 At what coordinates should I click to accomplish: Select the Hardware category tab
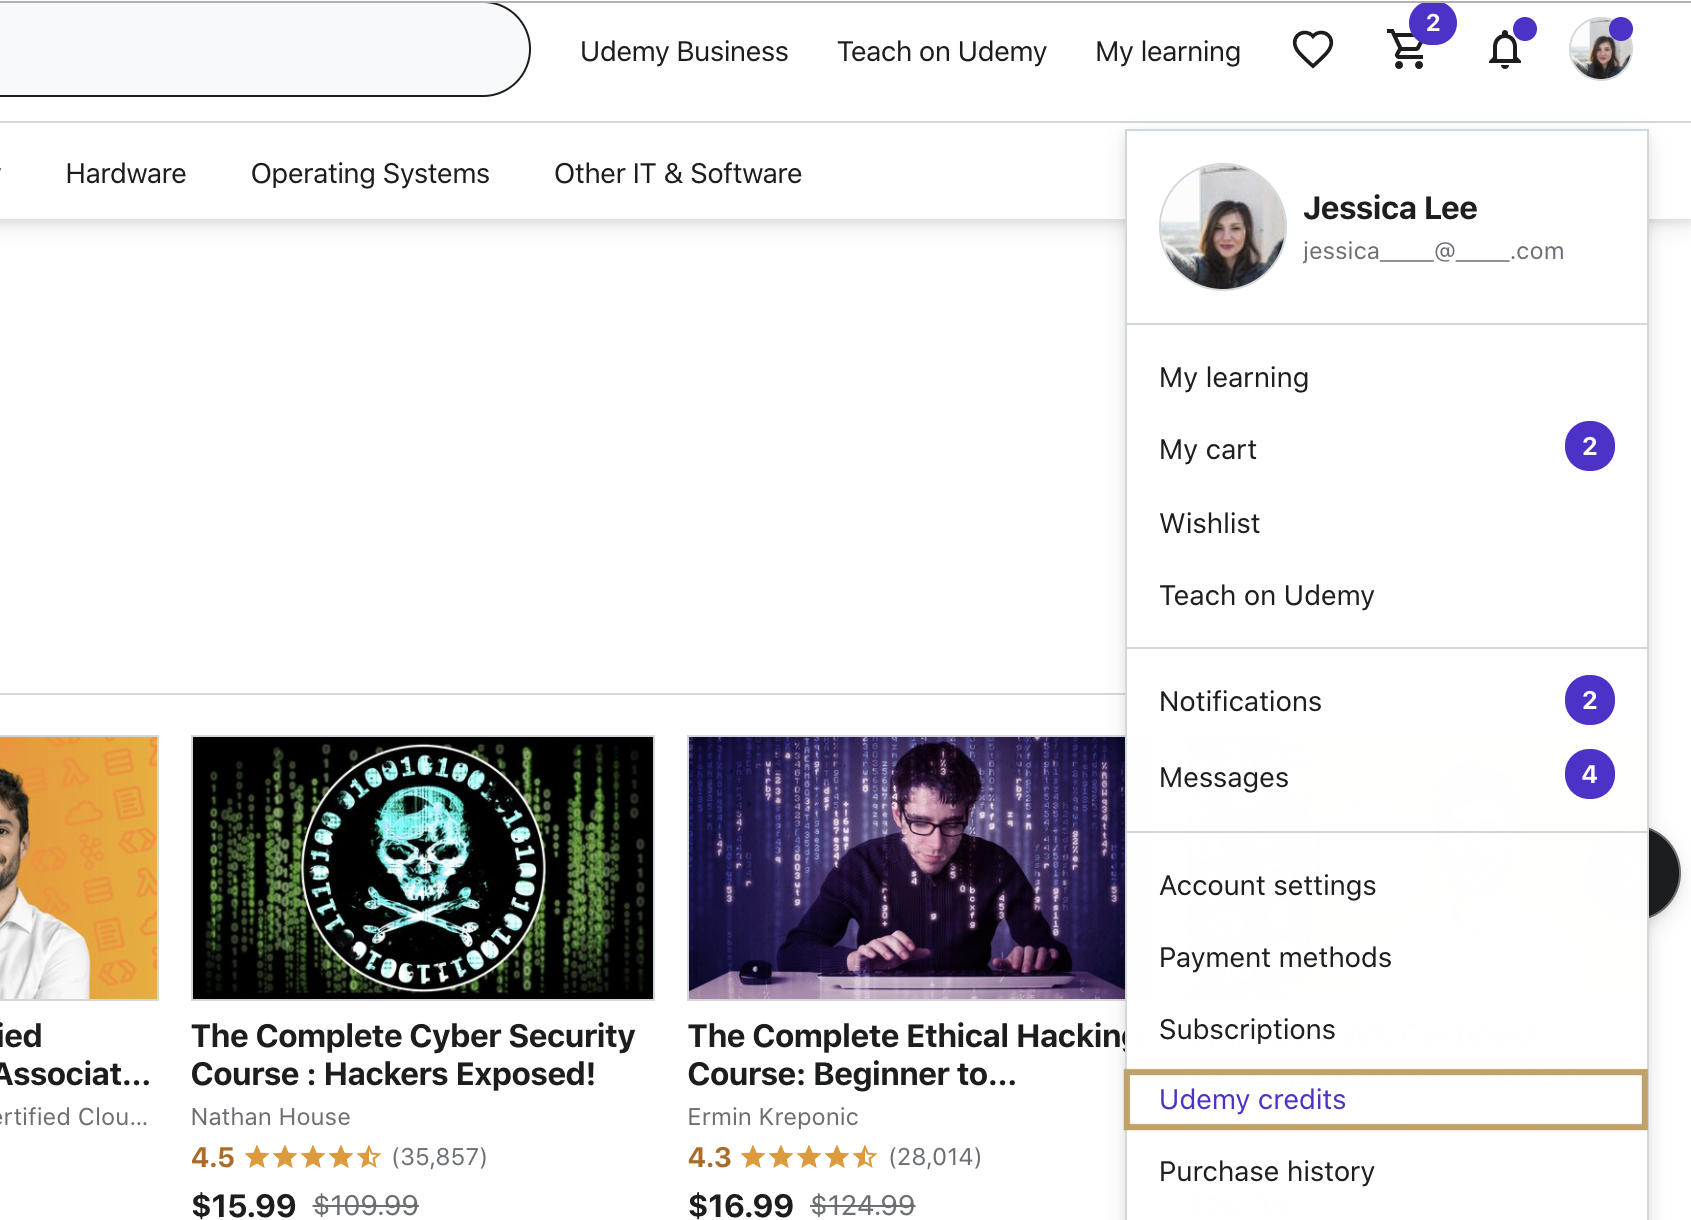tap(125, 173)
